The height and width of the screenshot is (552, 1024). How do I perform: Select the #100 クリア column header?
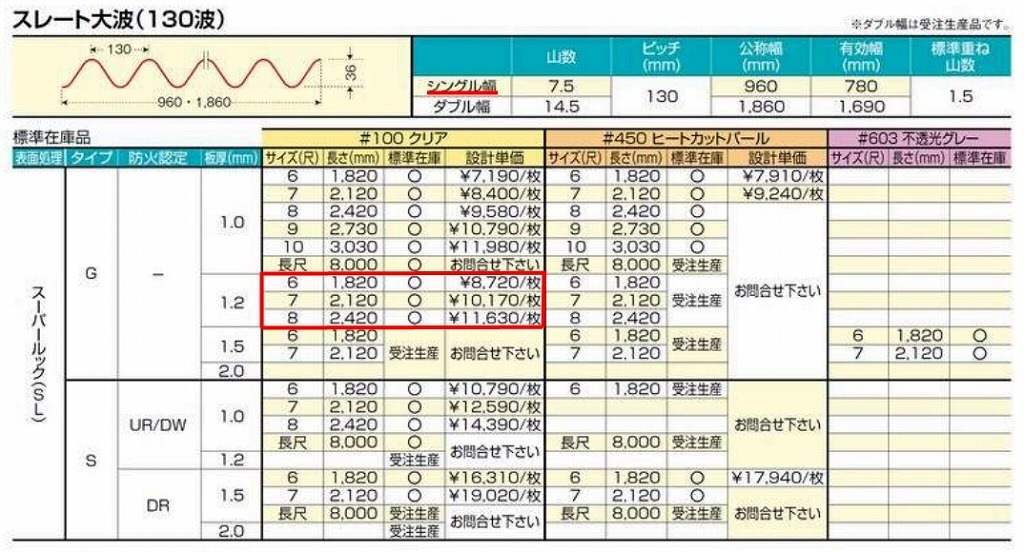(402, 139)
